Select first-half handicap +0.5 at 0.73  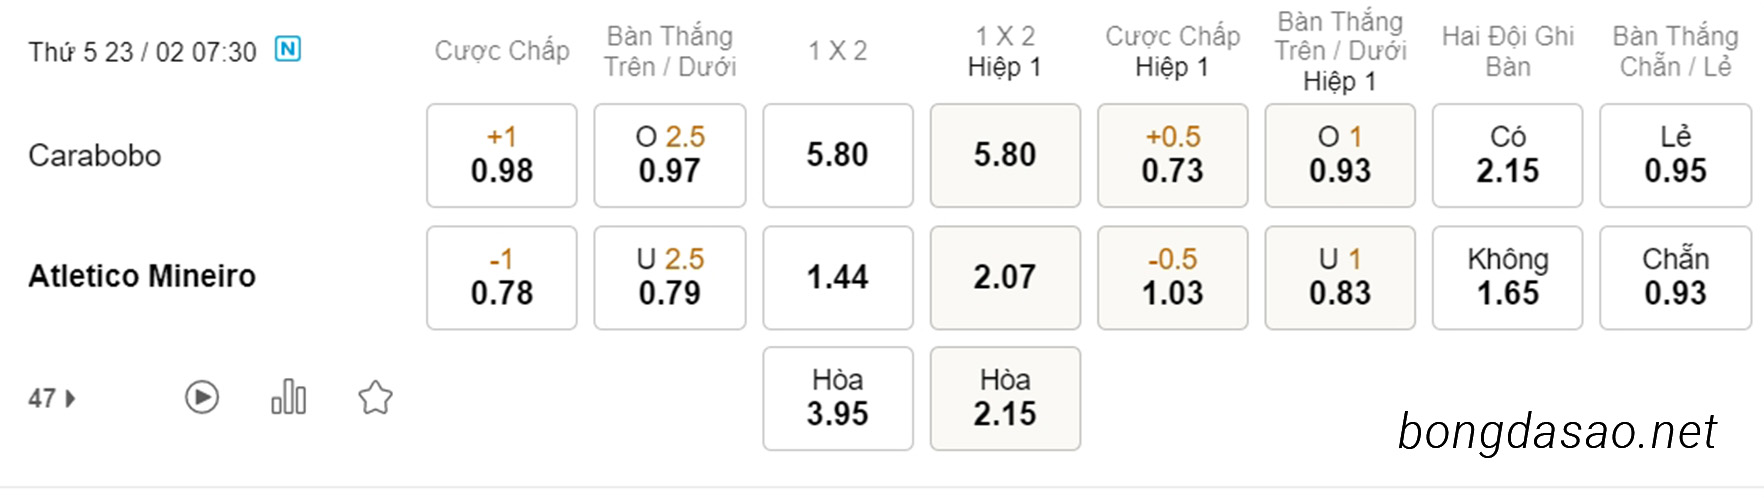coord(1173,155)
